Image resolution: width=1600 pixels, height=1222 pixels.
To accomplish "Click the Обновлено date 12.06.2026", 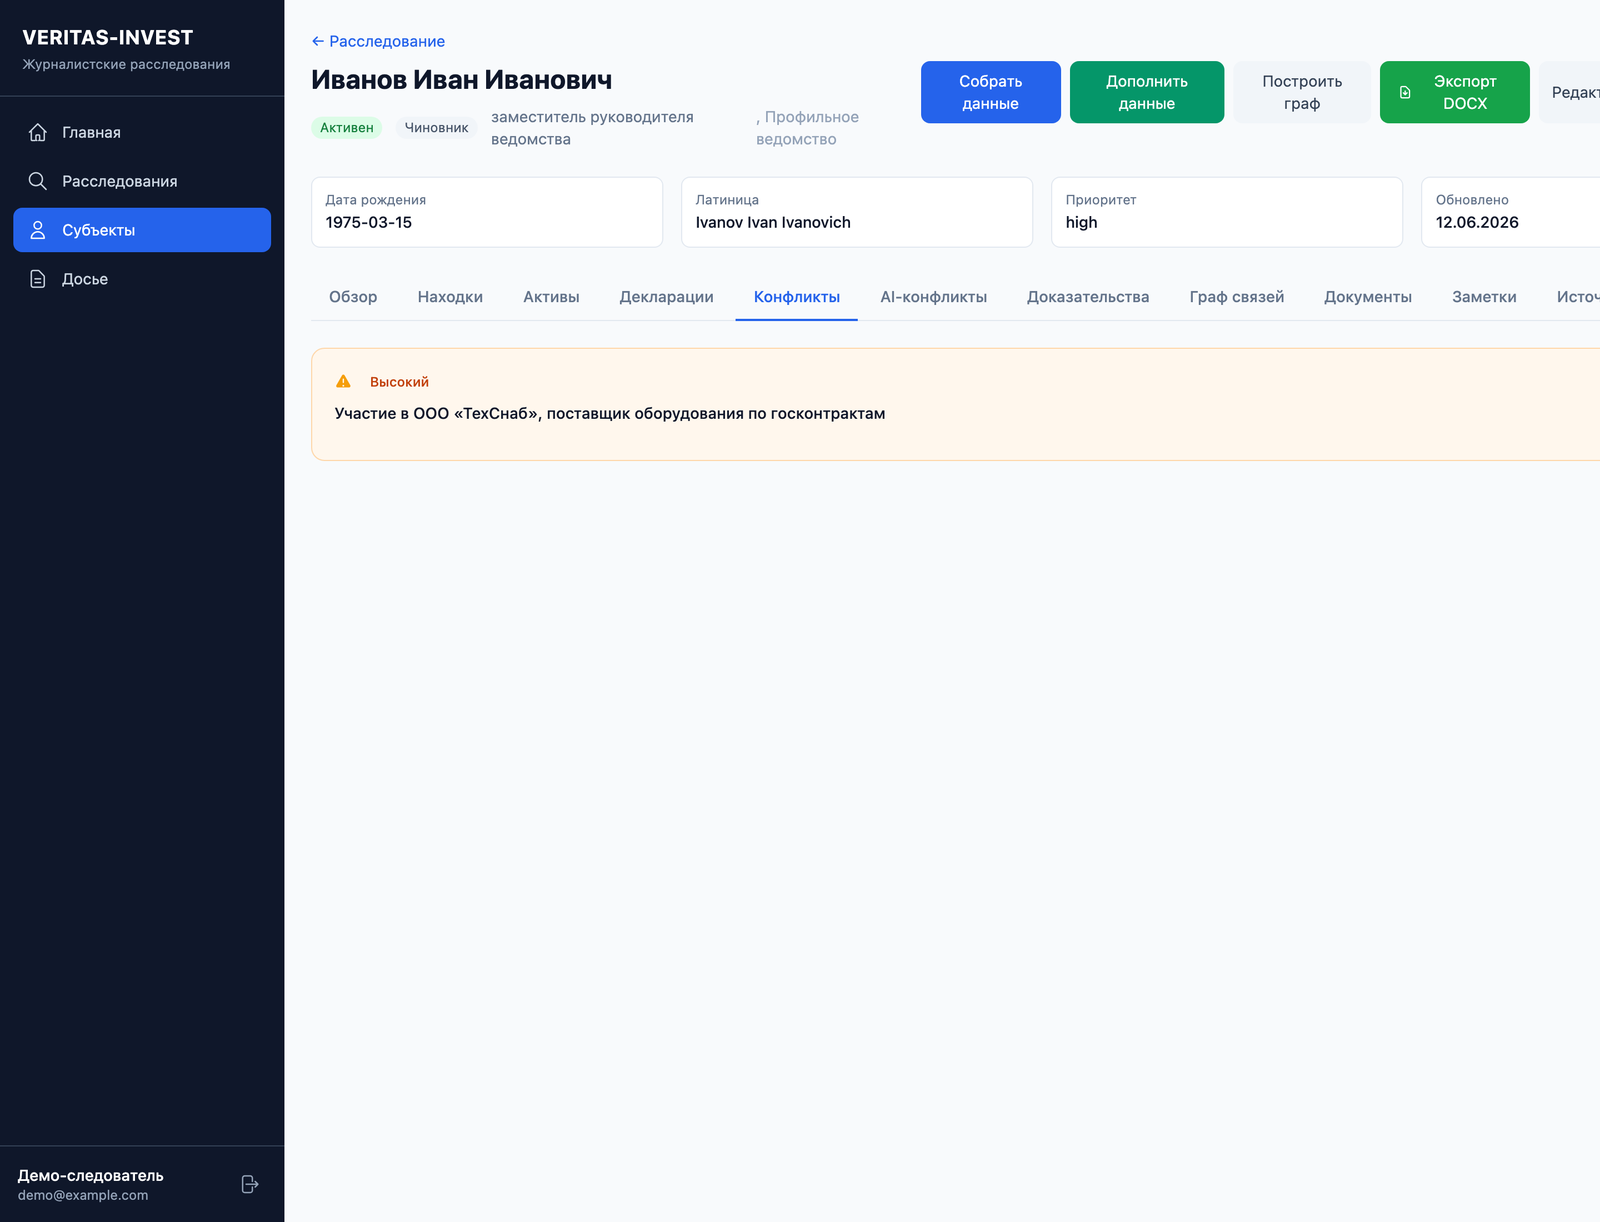I will click(1477, 222).
